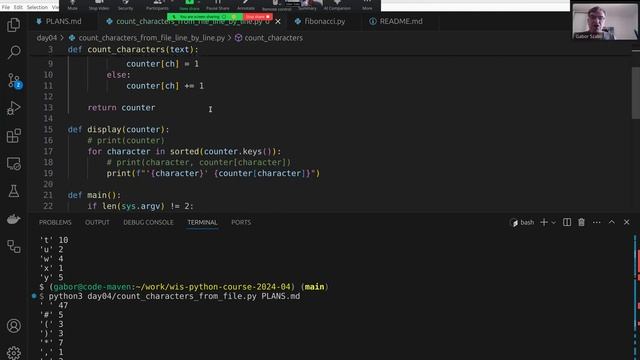Open More options in Zoom toolbar
640x360 pixels.
click(x=367, y=5)
